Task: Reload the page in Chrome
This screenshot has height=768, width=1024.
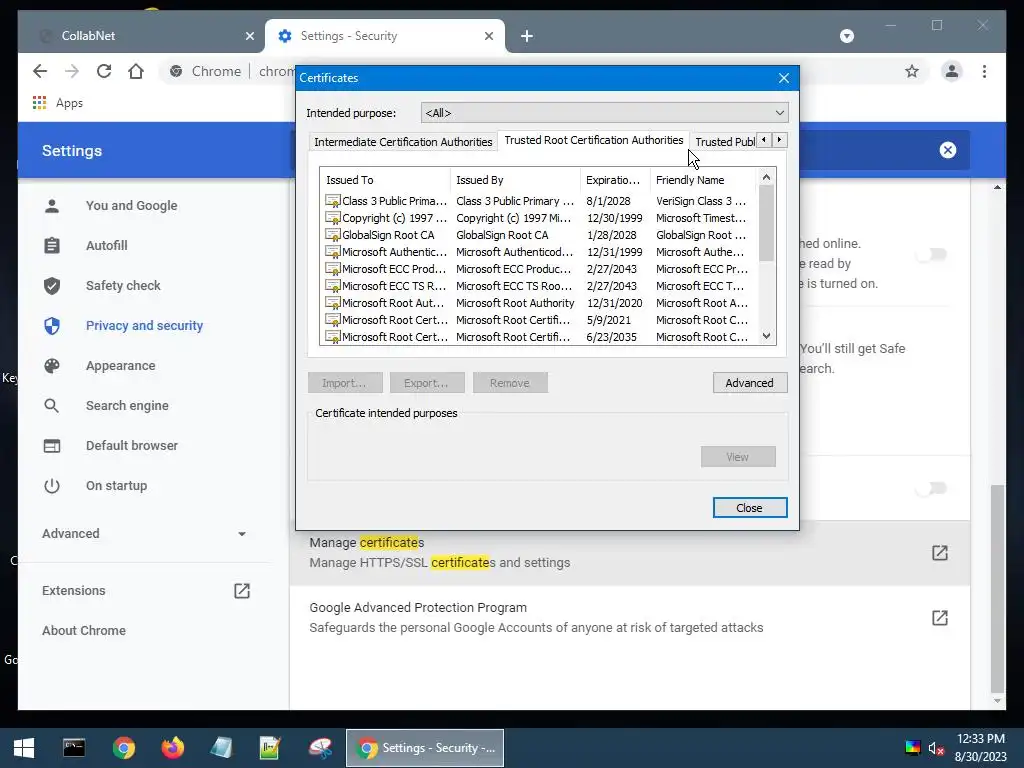Action: (104, 71)
